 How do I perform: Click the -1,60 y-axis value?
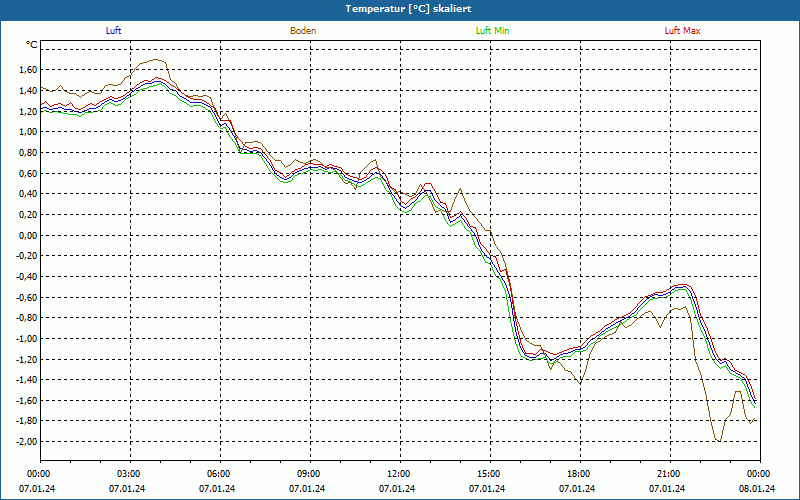28,400
